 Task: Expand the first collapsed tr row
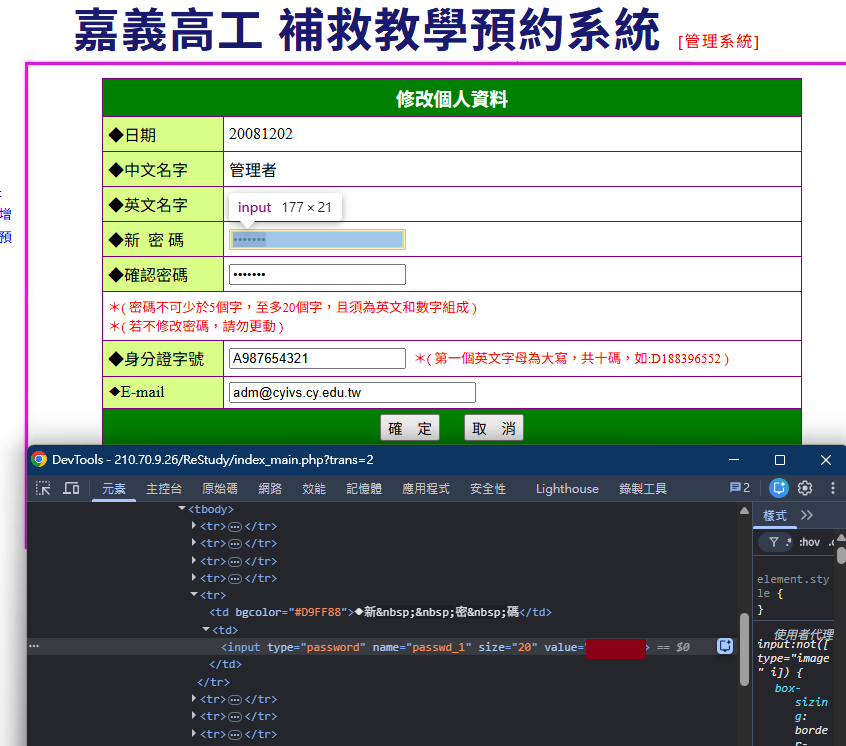pyautogui.click(x=194, y=525)
